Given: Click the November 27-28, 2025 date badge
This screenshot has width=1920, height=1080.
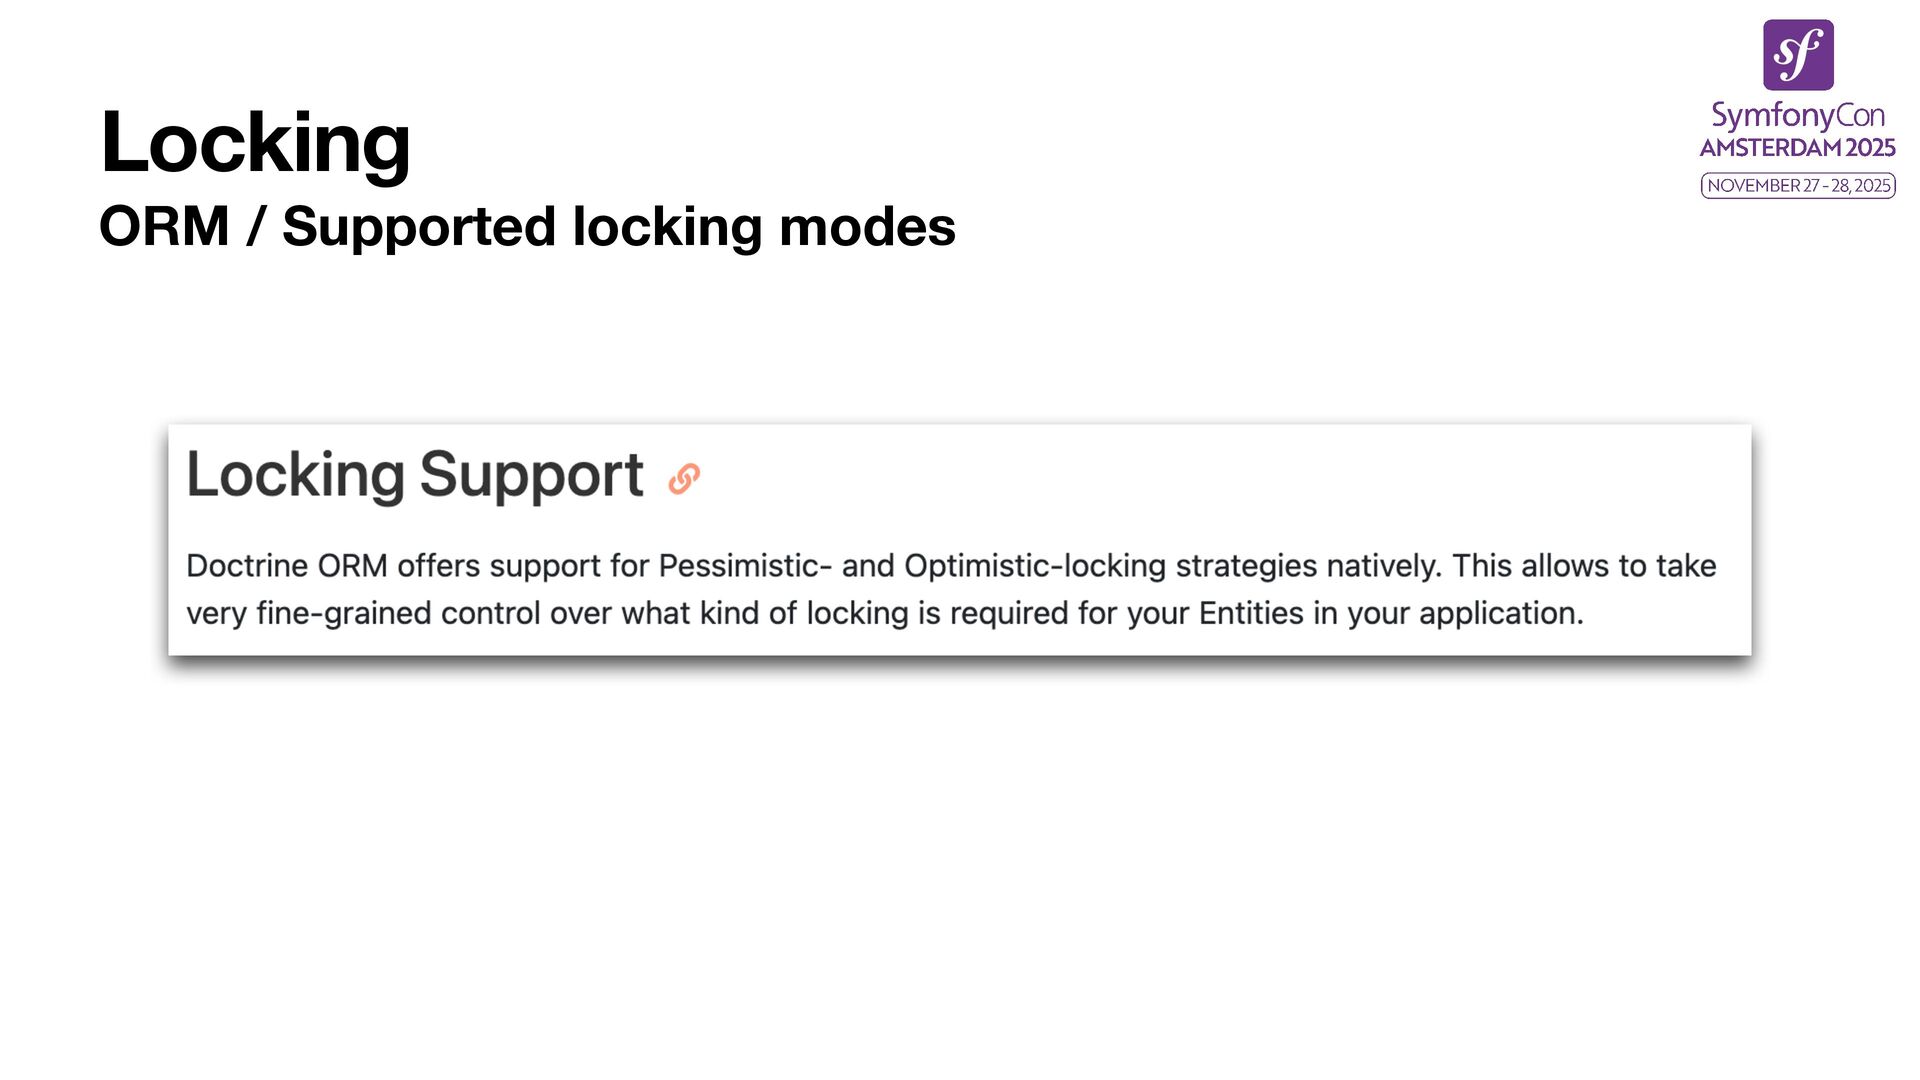Looking at the screenshot, I should click(x=1798, y=186).
